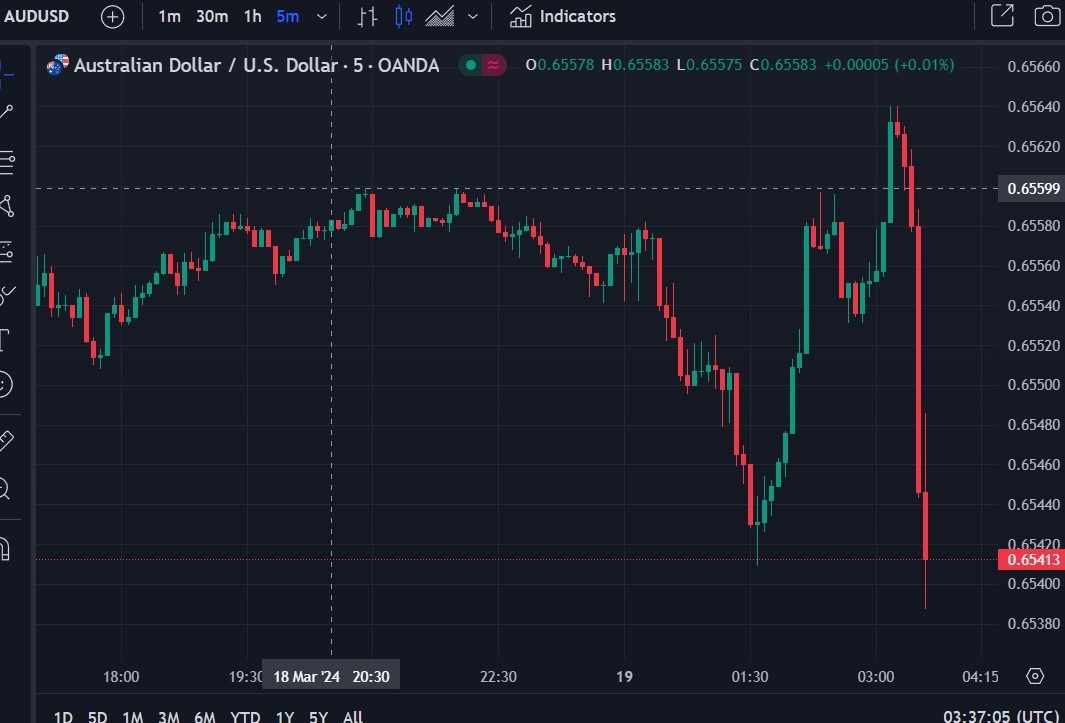The image size is (1065, 723).
Task: Click time axis label 22:30
Action: [498, 677]
